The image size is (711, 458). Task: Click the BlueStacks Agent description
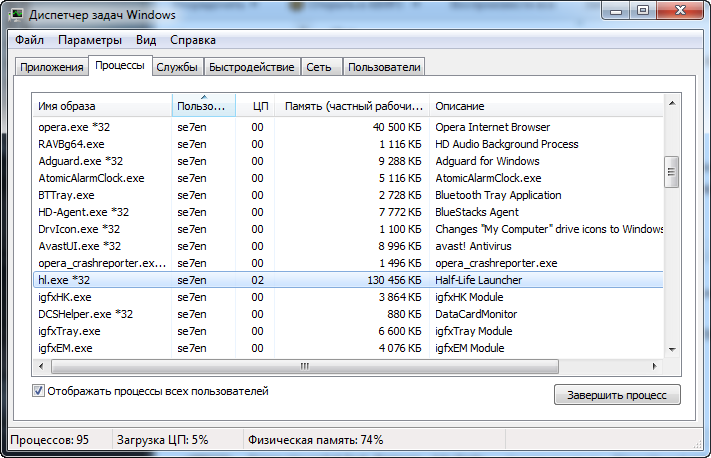(477, 212)
